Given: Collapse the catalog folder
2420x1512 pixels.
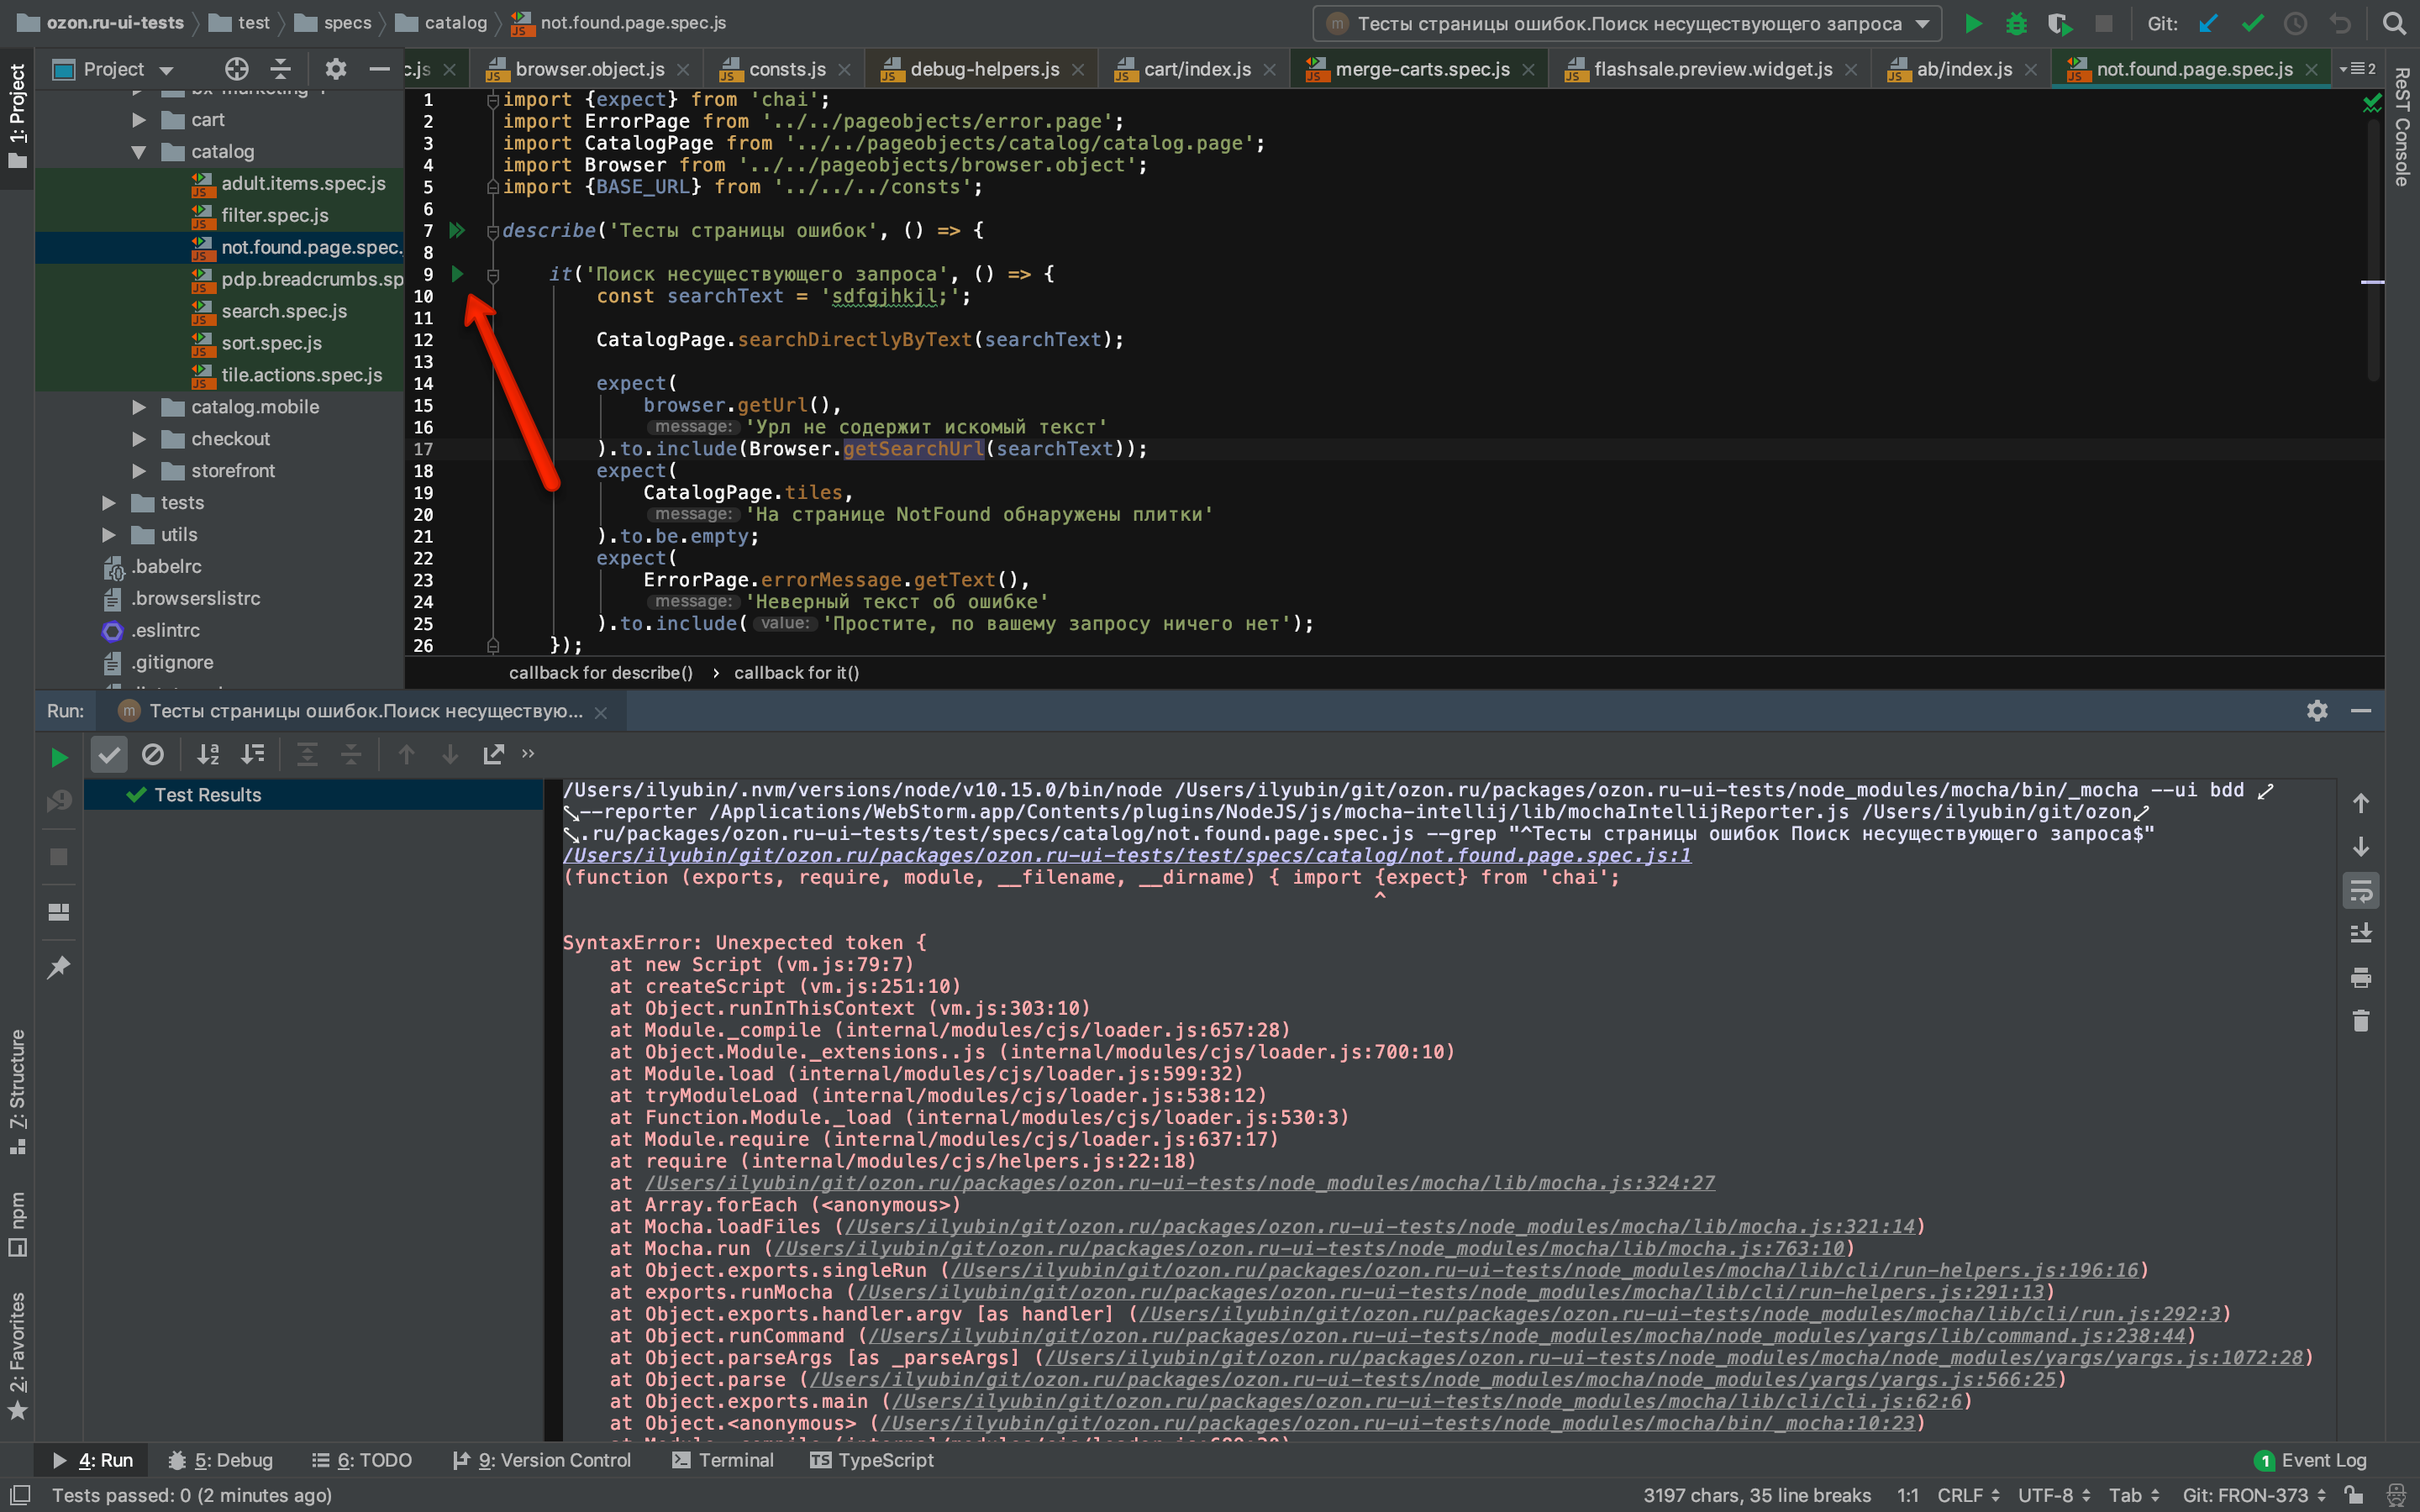Looking at the screenshot, I should pyautogui.click(x=139, y=152).
